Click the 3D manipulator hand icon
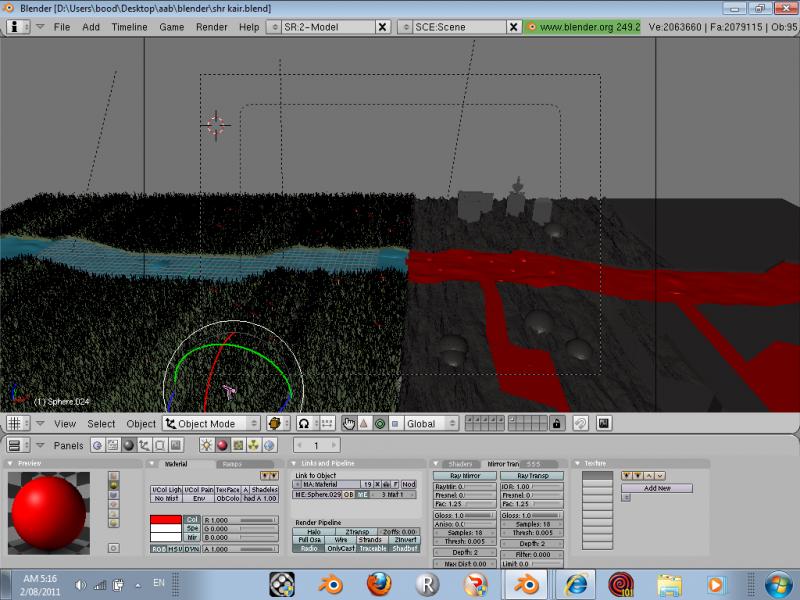800x600 pixels. click(x=349, y=424)
